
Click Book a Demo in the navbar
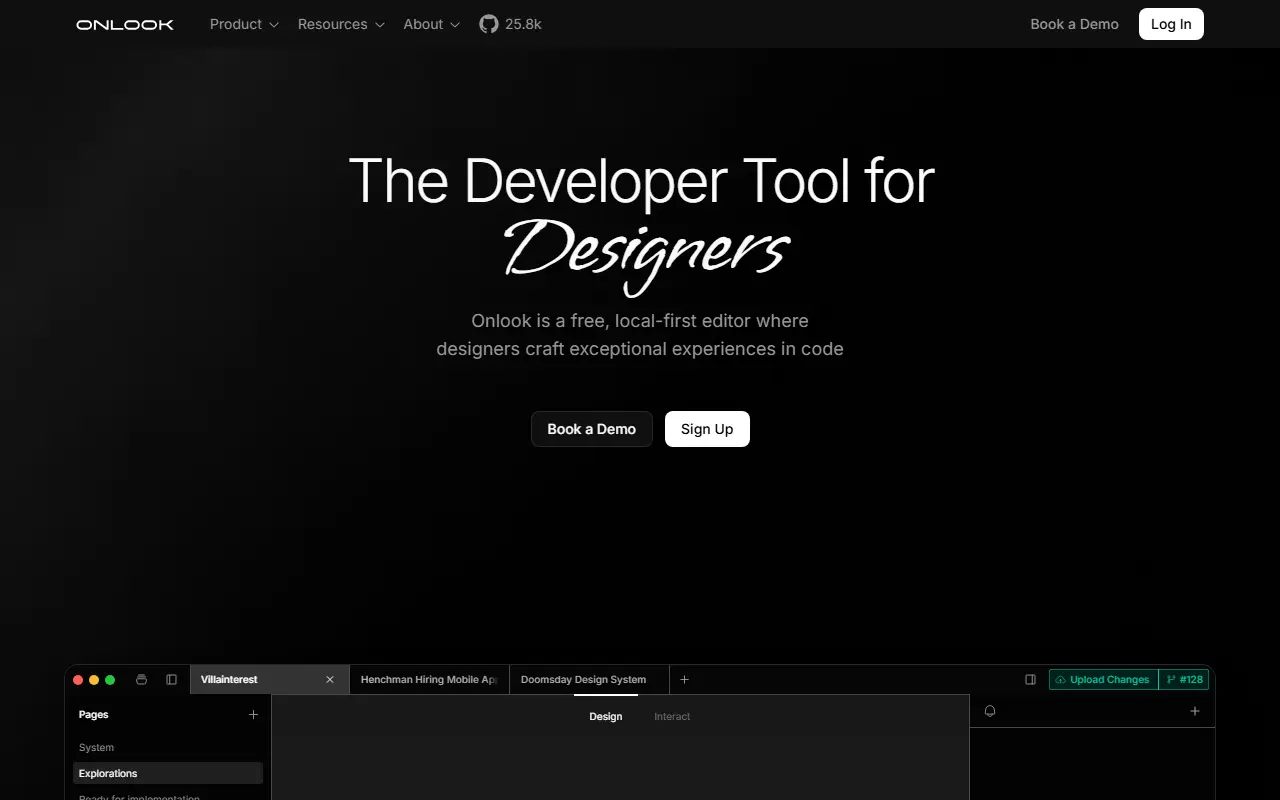click(x=1075, y=24)
